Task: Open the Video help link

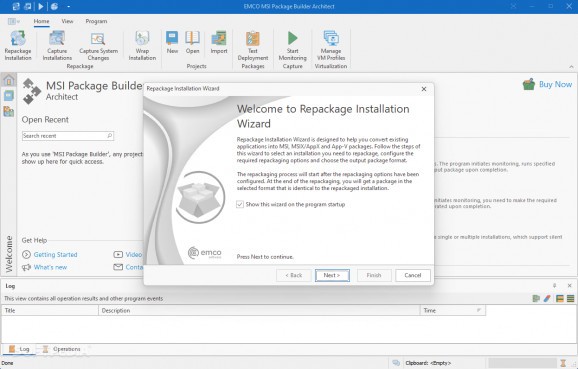Action: pyautogui.click(x=133, y=255)
